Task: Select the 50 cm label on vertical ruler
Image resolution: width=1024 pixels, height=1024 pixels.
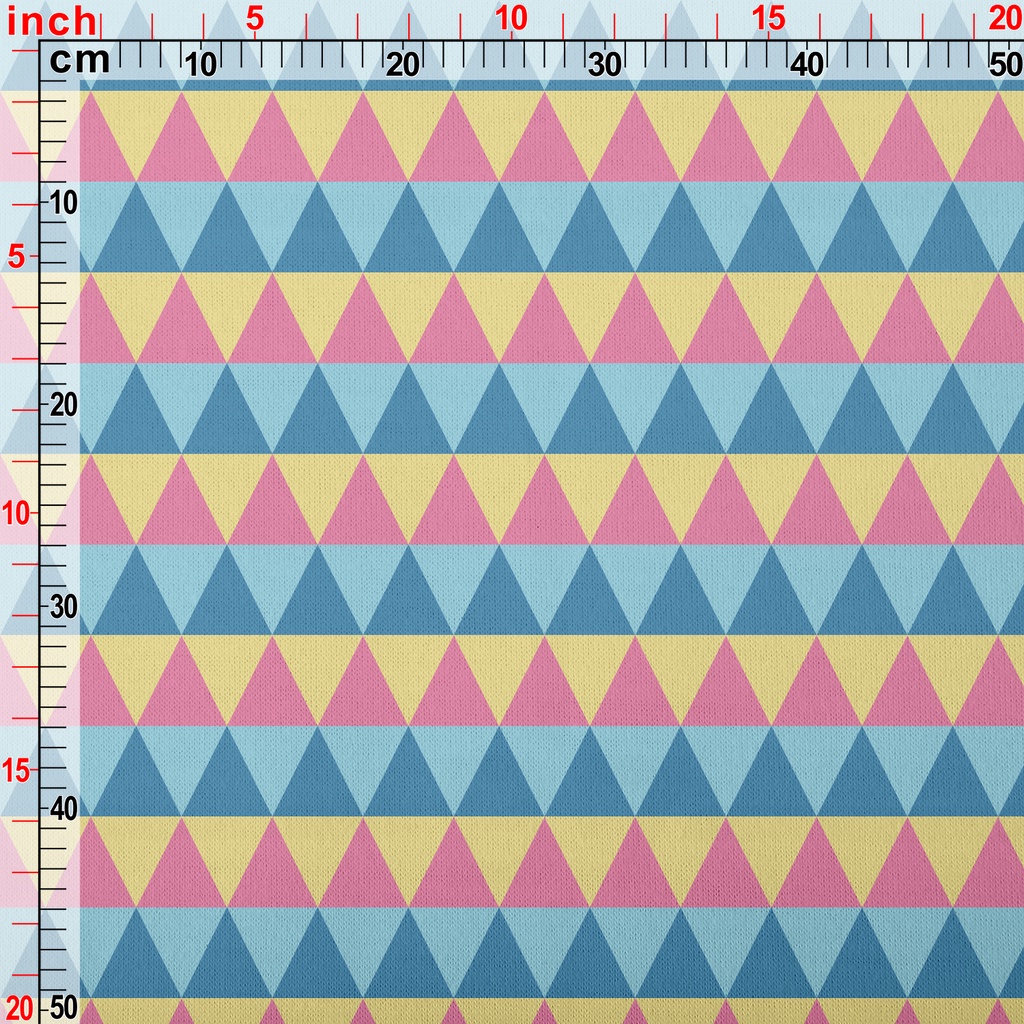Action: point(64,1006)
